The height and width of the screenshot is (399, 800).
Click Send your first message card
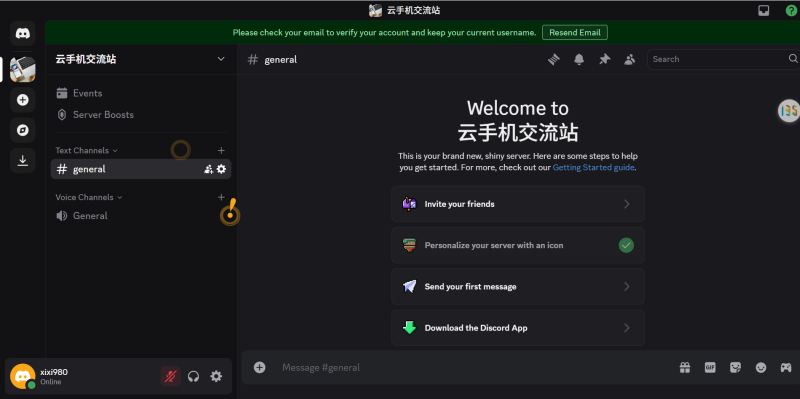click(518, 287)
